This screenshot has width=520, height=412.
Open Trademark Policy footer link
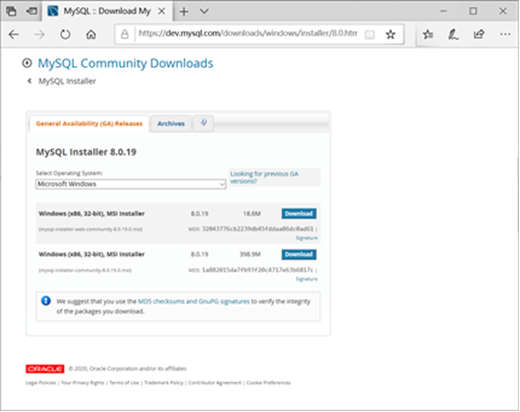click(x=164, y=383)
